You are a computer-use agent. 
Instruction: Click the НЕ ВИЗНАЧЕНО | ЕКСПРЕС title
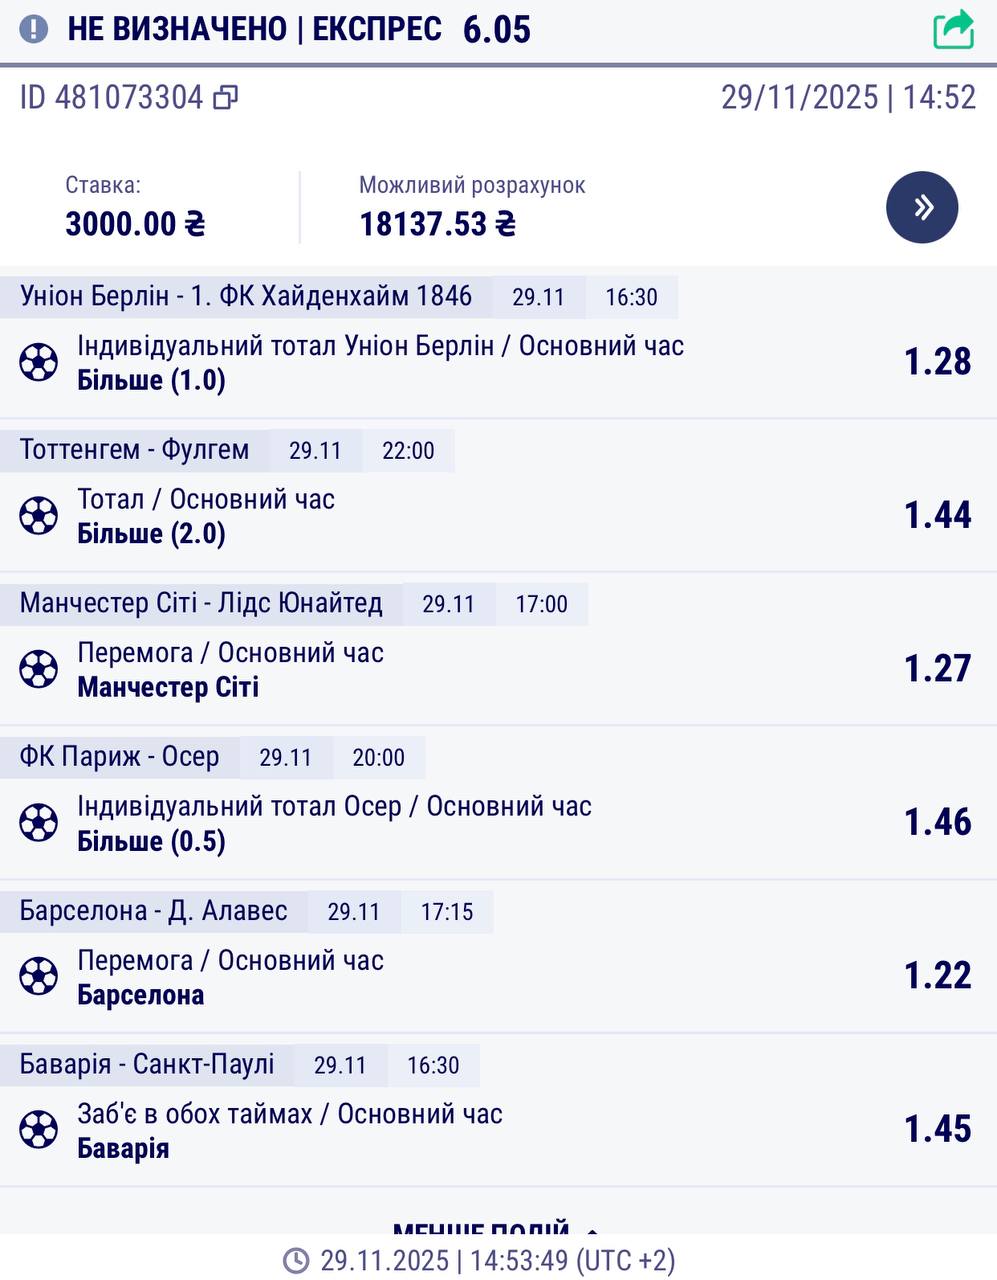254,29
